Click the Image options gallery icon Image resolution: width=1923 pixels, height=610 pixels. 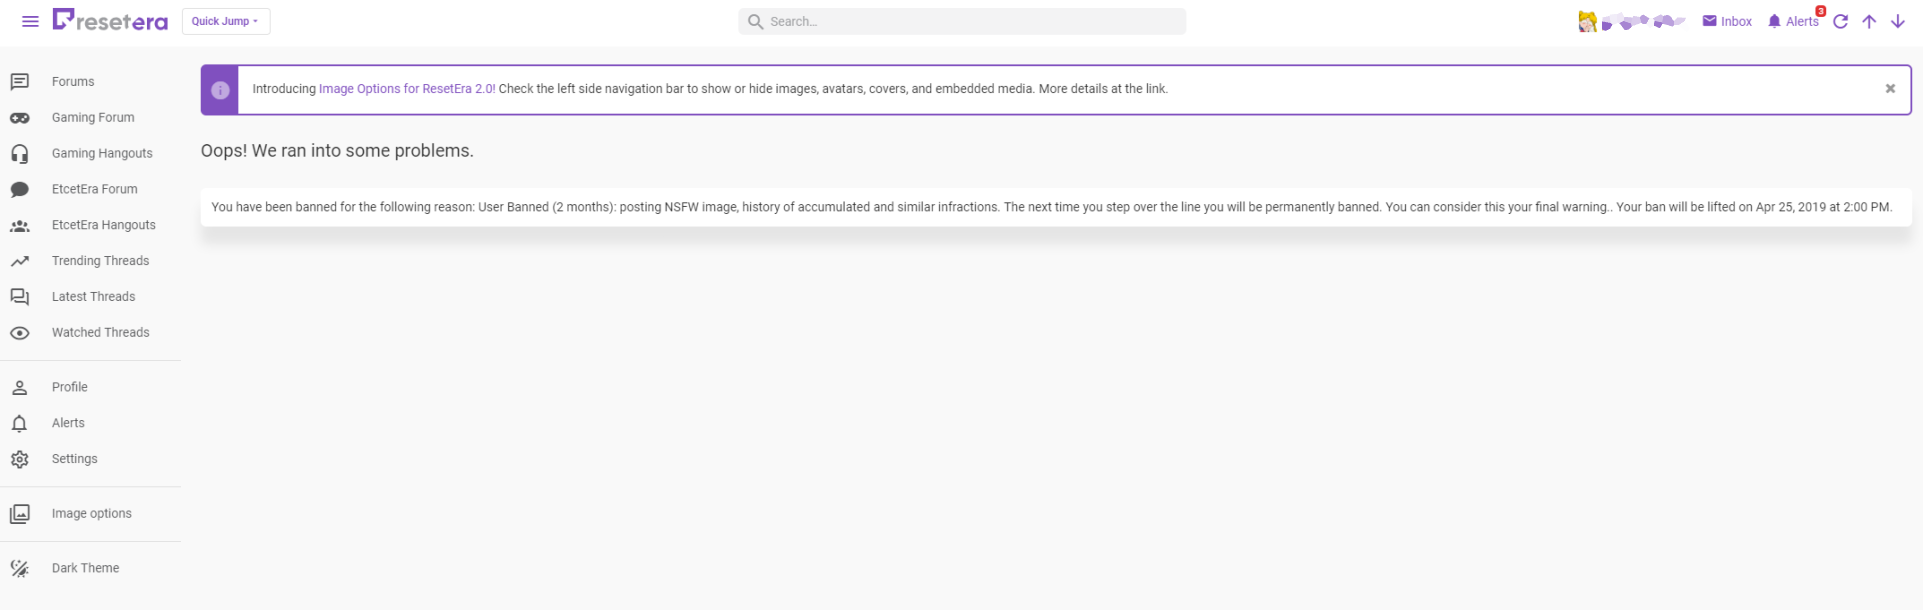click(x=20, y=514)
